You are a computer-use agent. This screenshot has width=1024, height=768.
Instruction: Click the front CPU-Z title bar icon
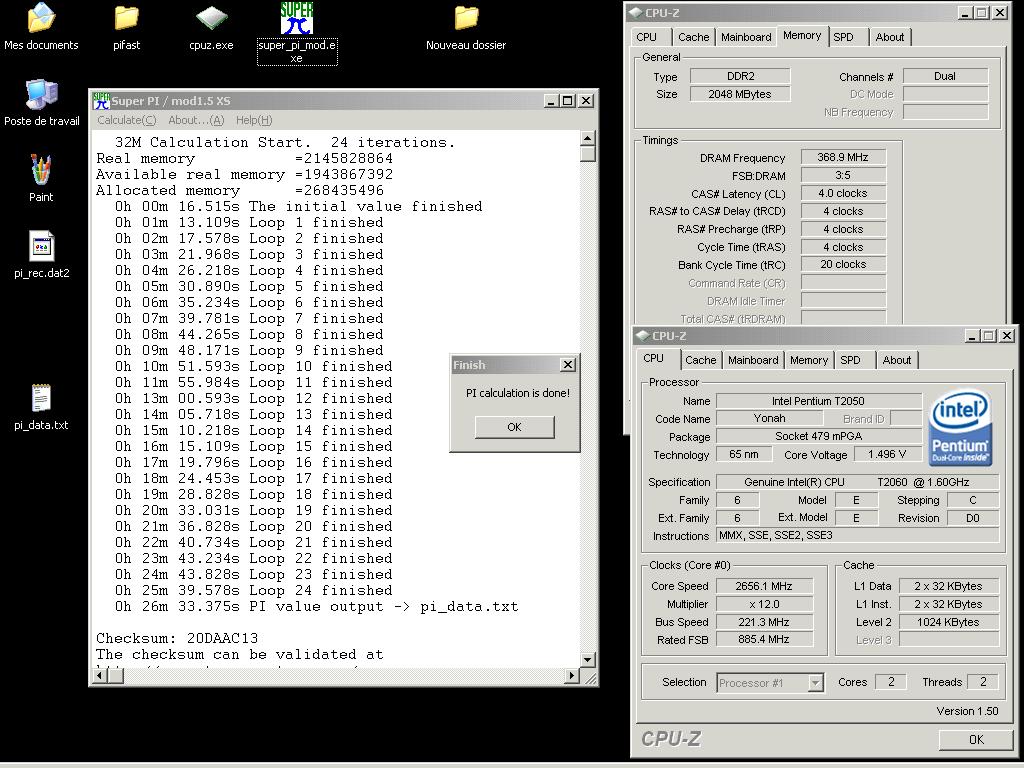pos(643,336)
